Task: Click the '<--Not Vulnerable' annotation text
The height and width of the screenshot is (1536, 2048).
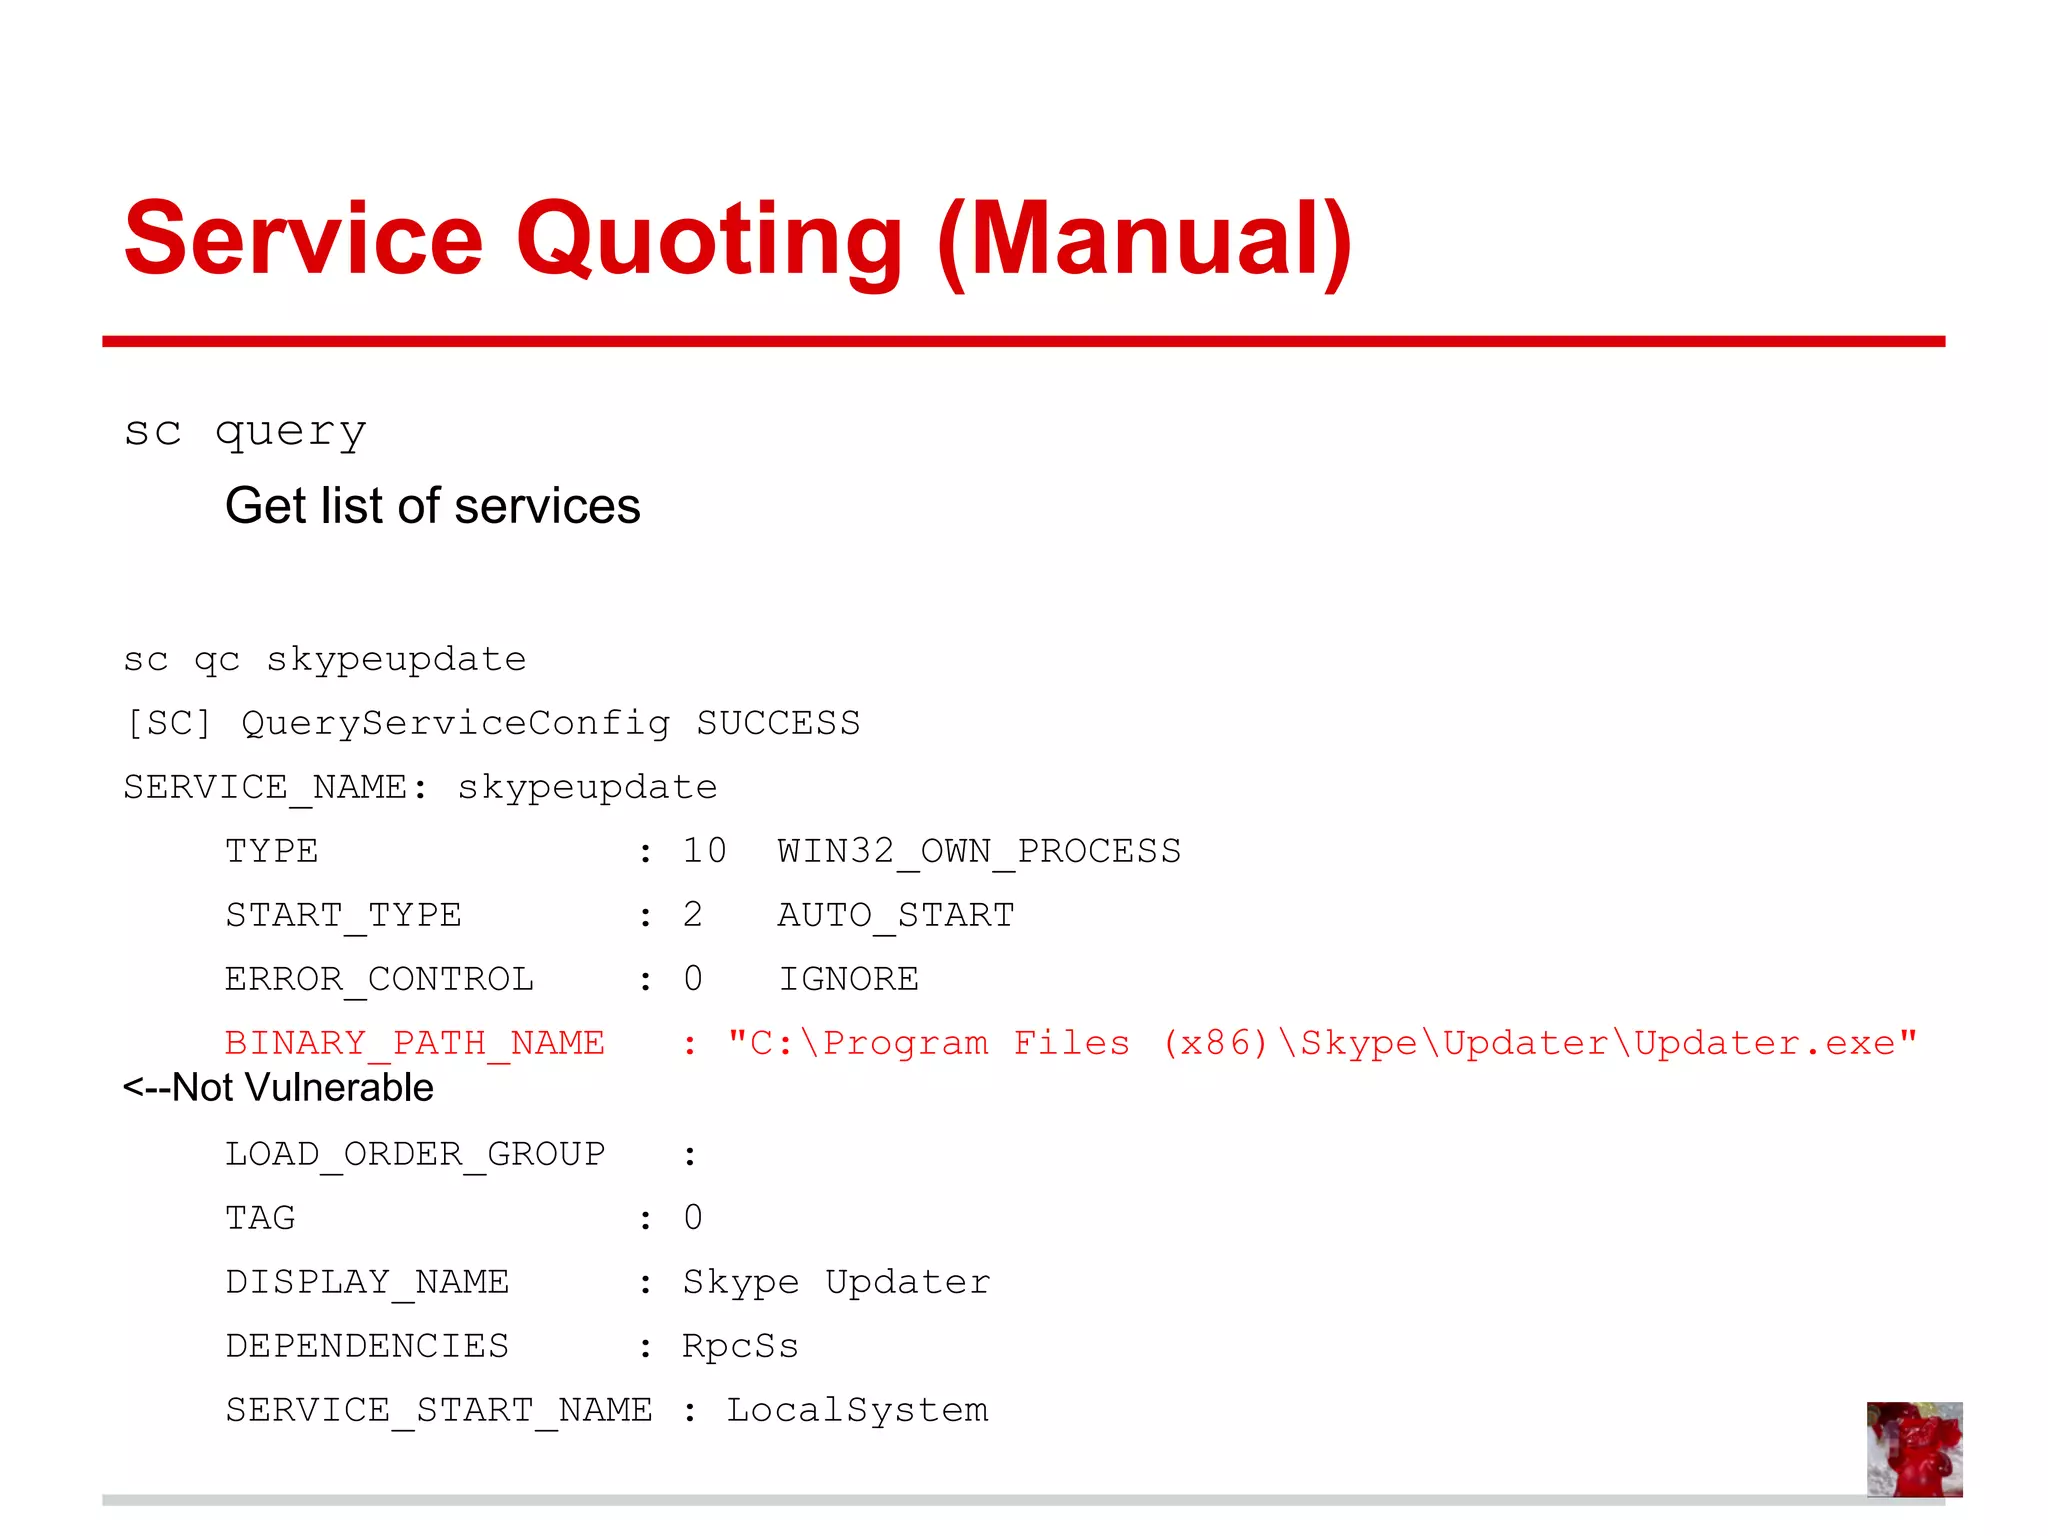Action: [x=278, y=1087]
